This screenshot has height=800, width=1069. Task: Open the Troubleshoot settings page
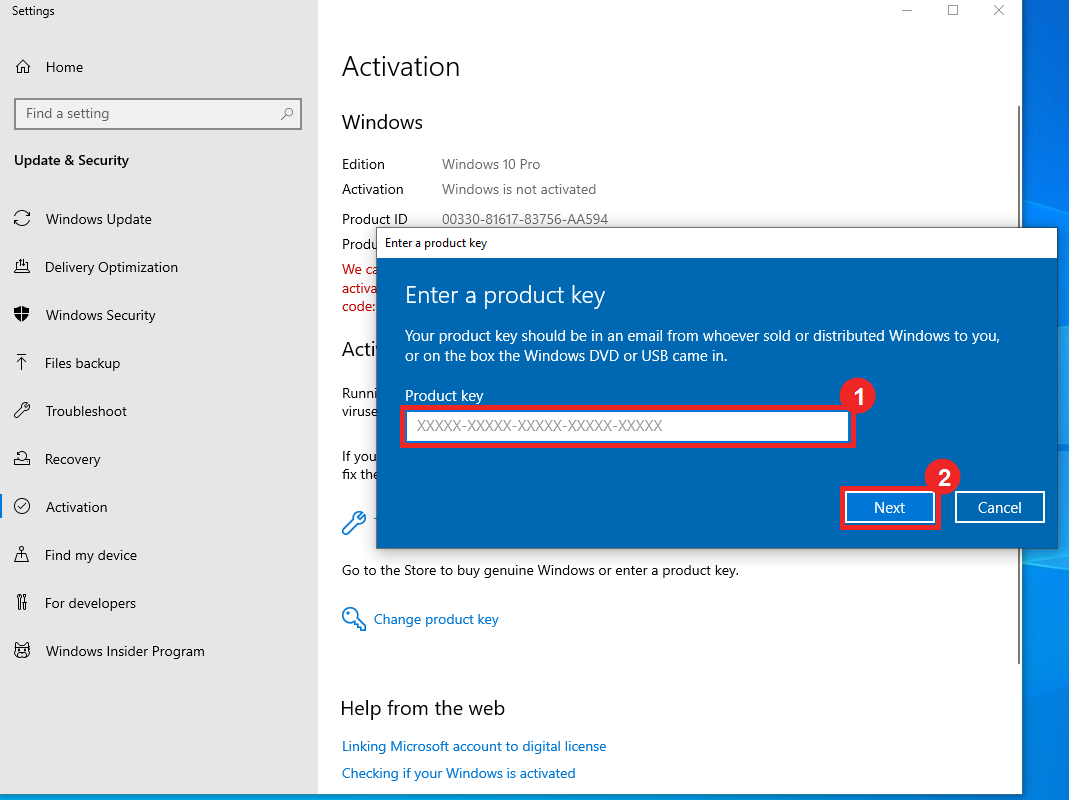159,411
